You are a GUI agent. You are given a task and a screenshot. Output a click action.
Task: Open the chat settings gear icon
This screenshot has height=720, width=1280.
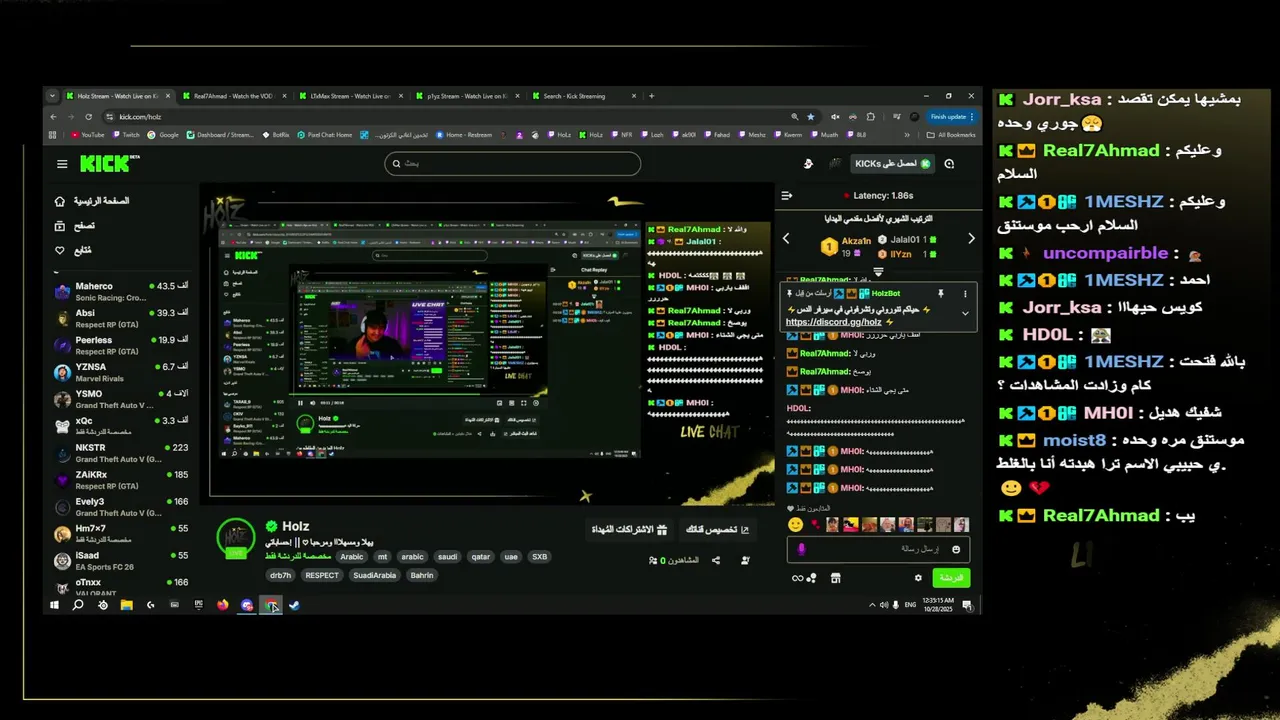918,578
